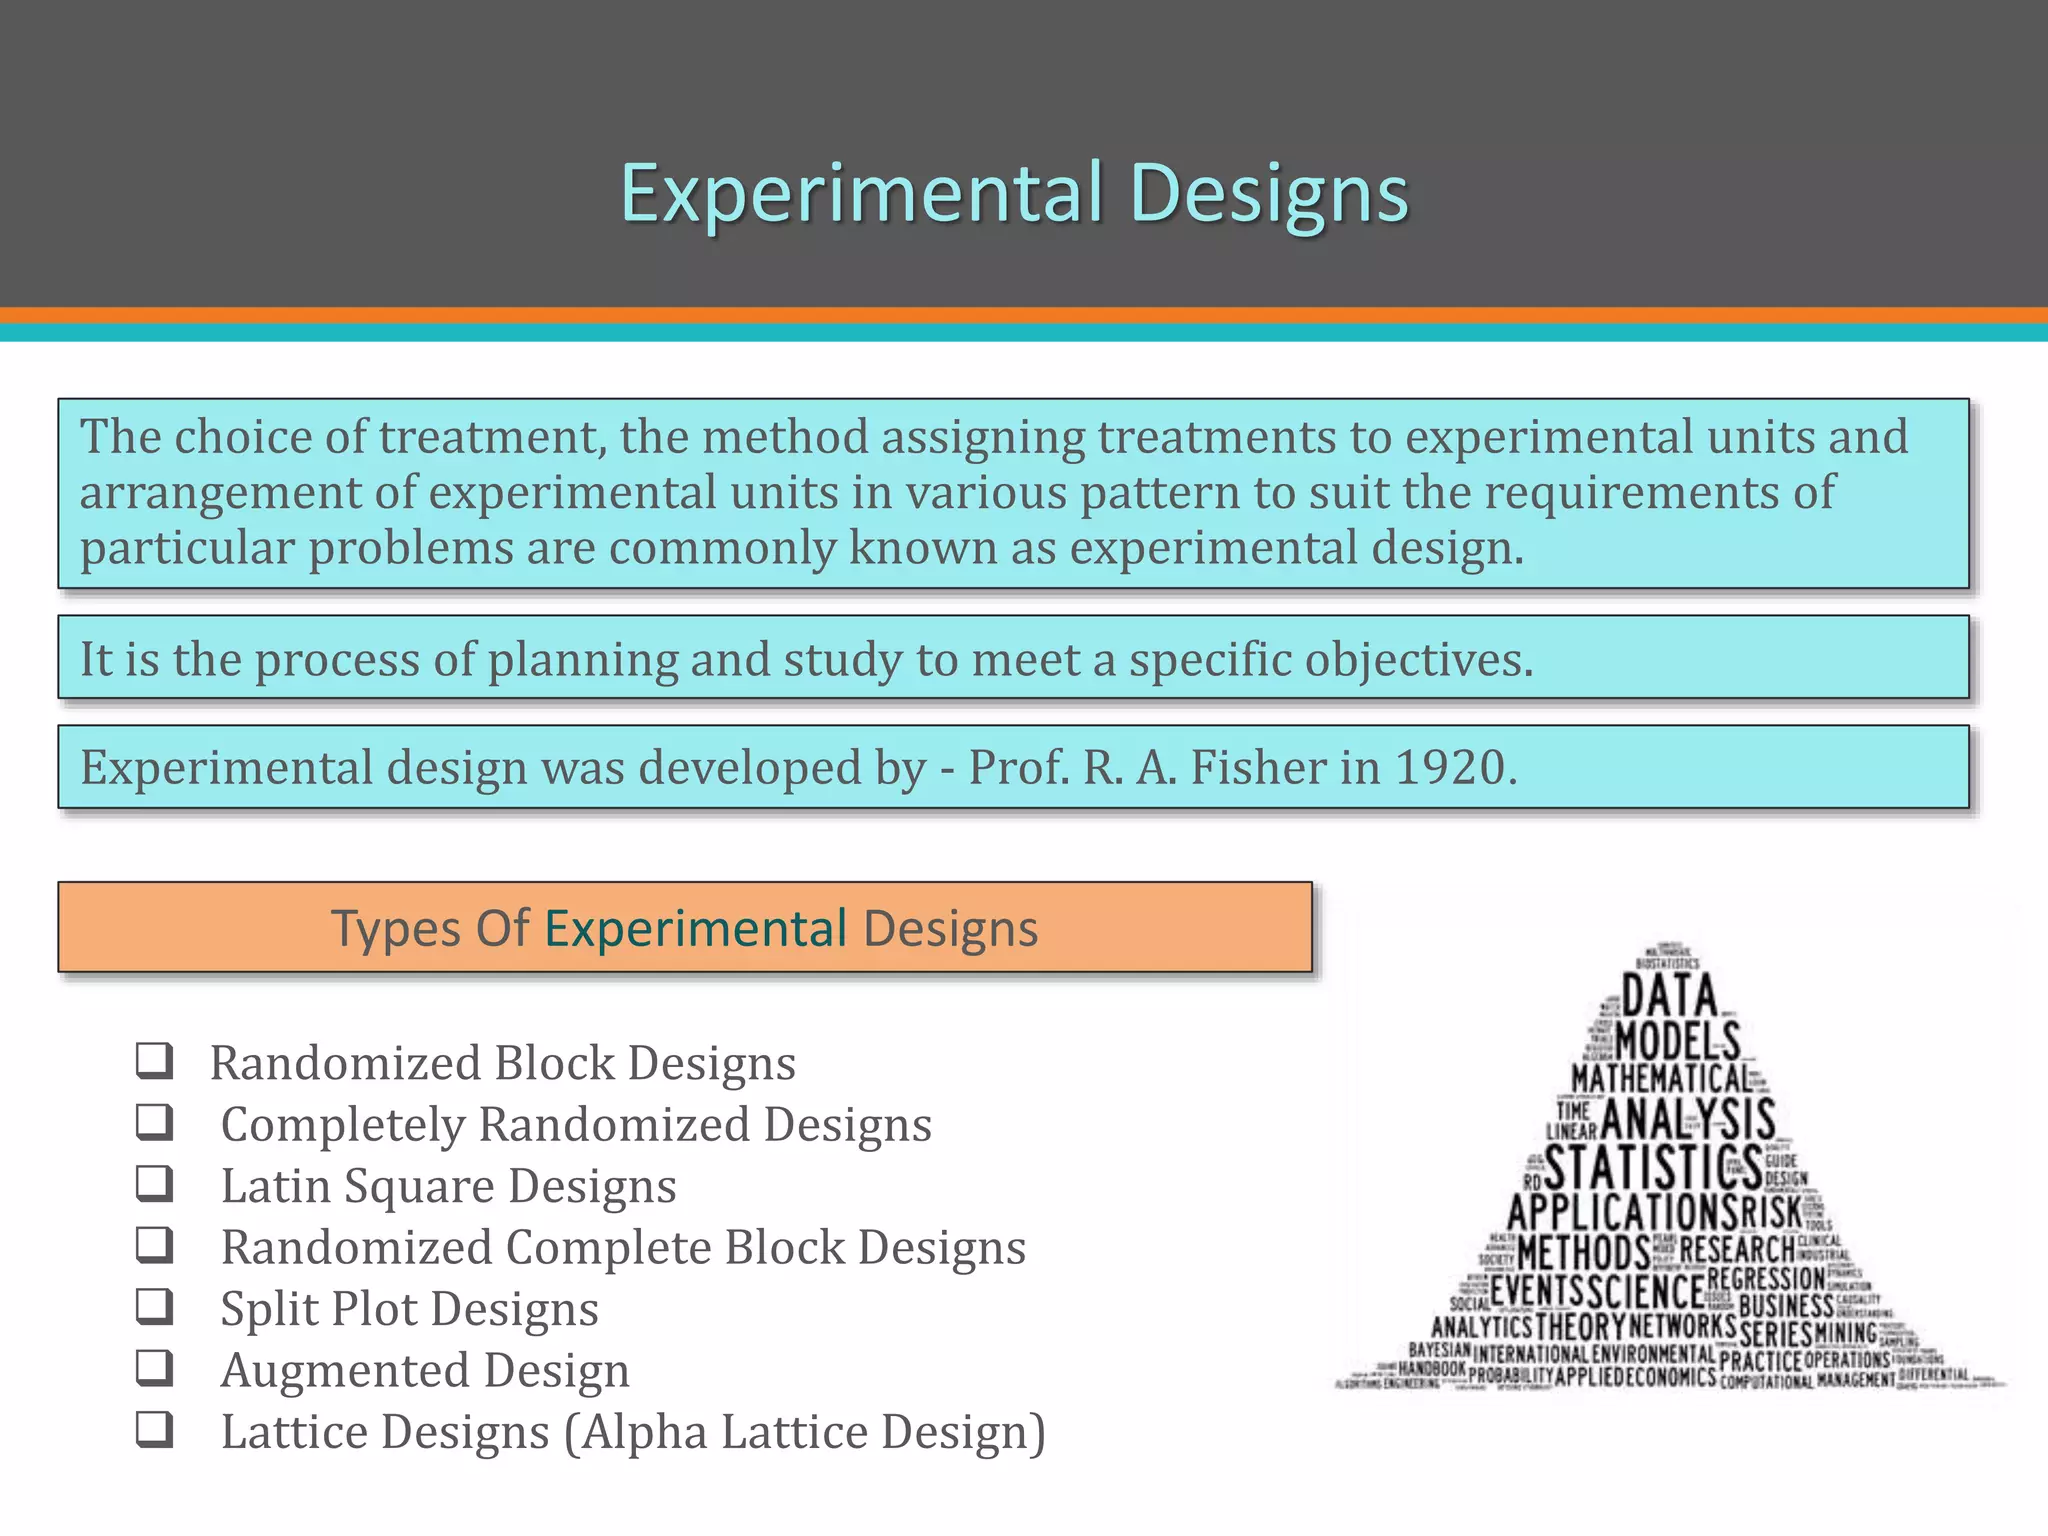Click the Experimental Designs slide title

click(x=1014, y=192)
